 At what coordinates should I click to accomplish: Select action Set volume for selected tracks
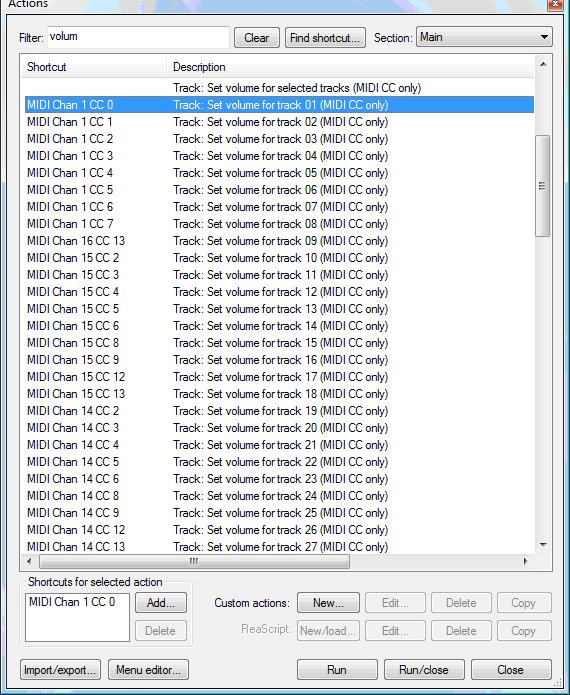pos(279,88)
